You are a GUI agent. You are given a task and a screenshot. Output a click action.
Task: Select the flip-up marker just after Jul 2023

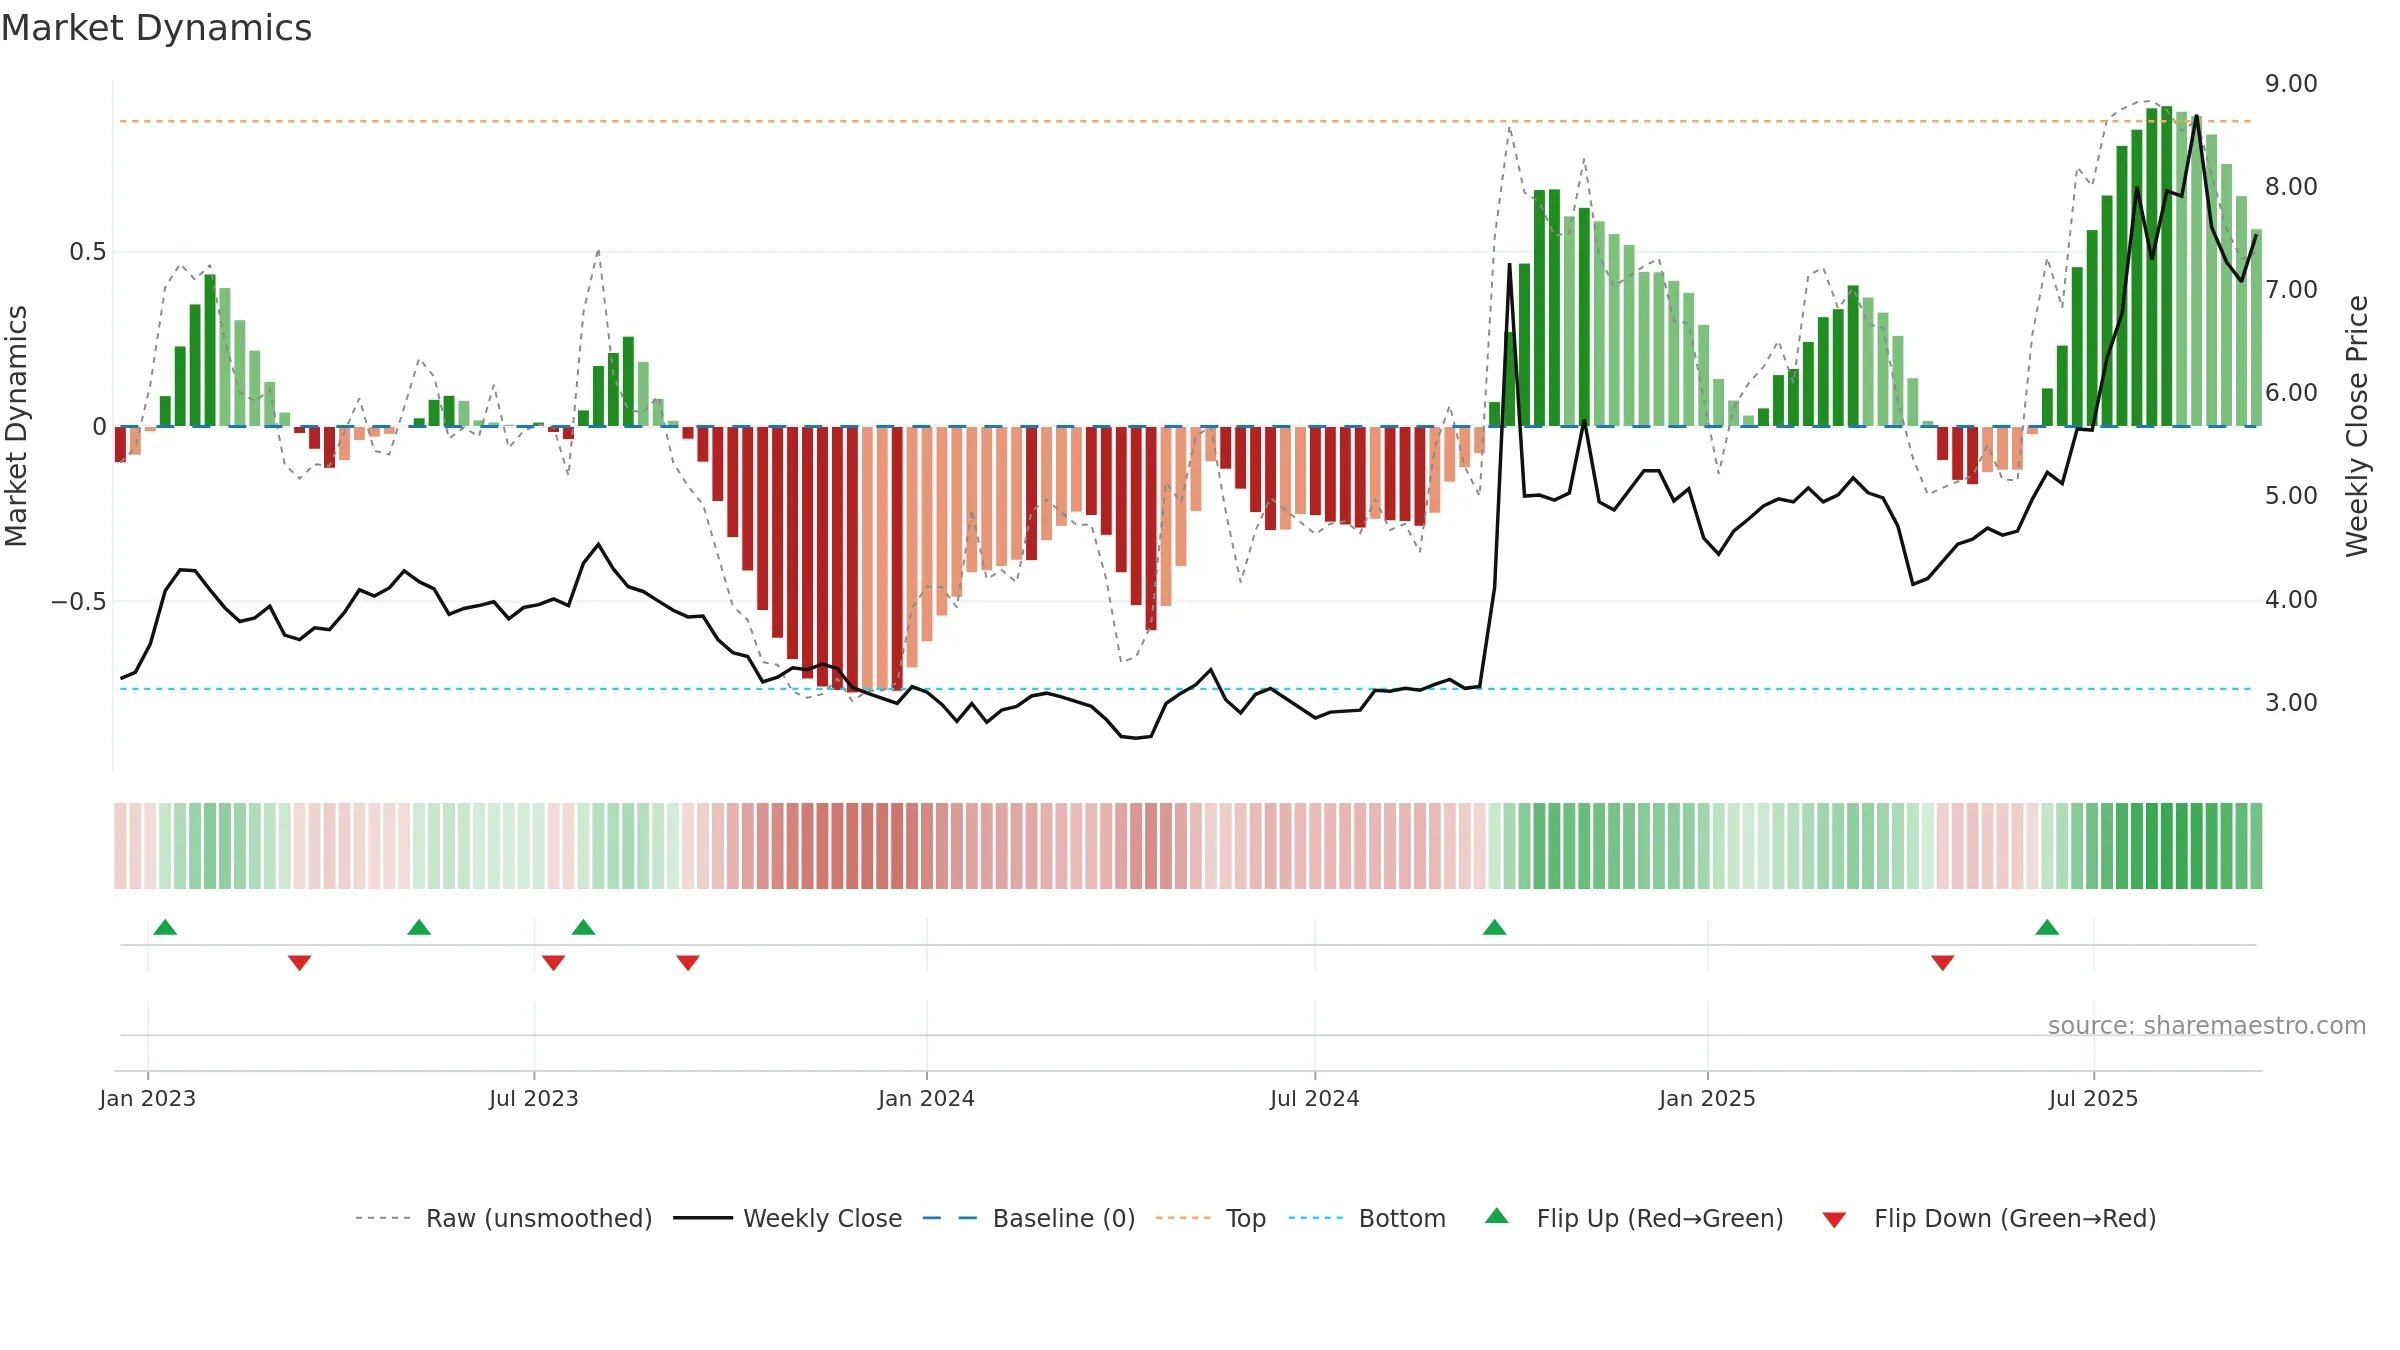click(583, 927)
